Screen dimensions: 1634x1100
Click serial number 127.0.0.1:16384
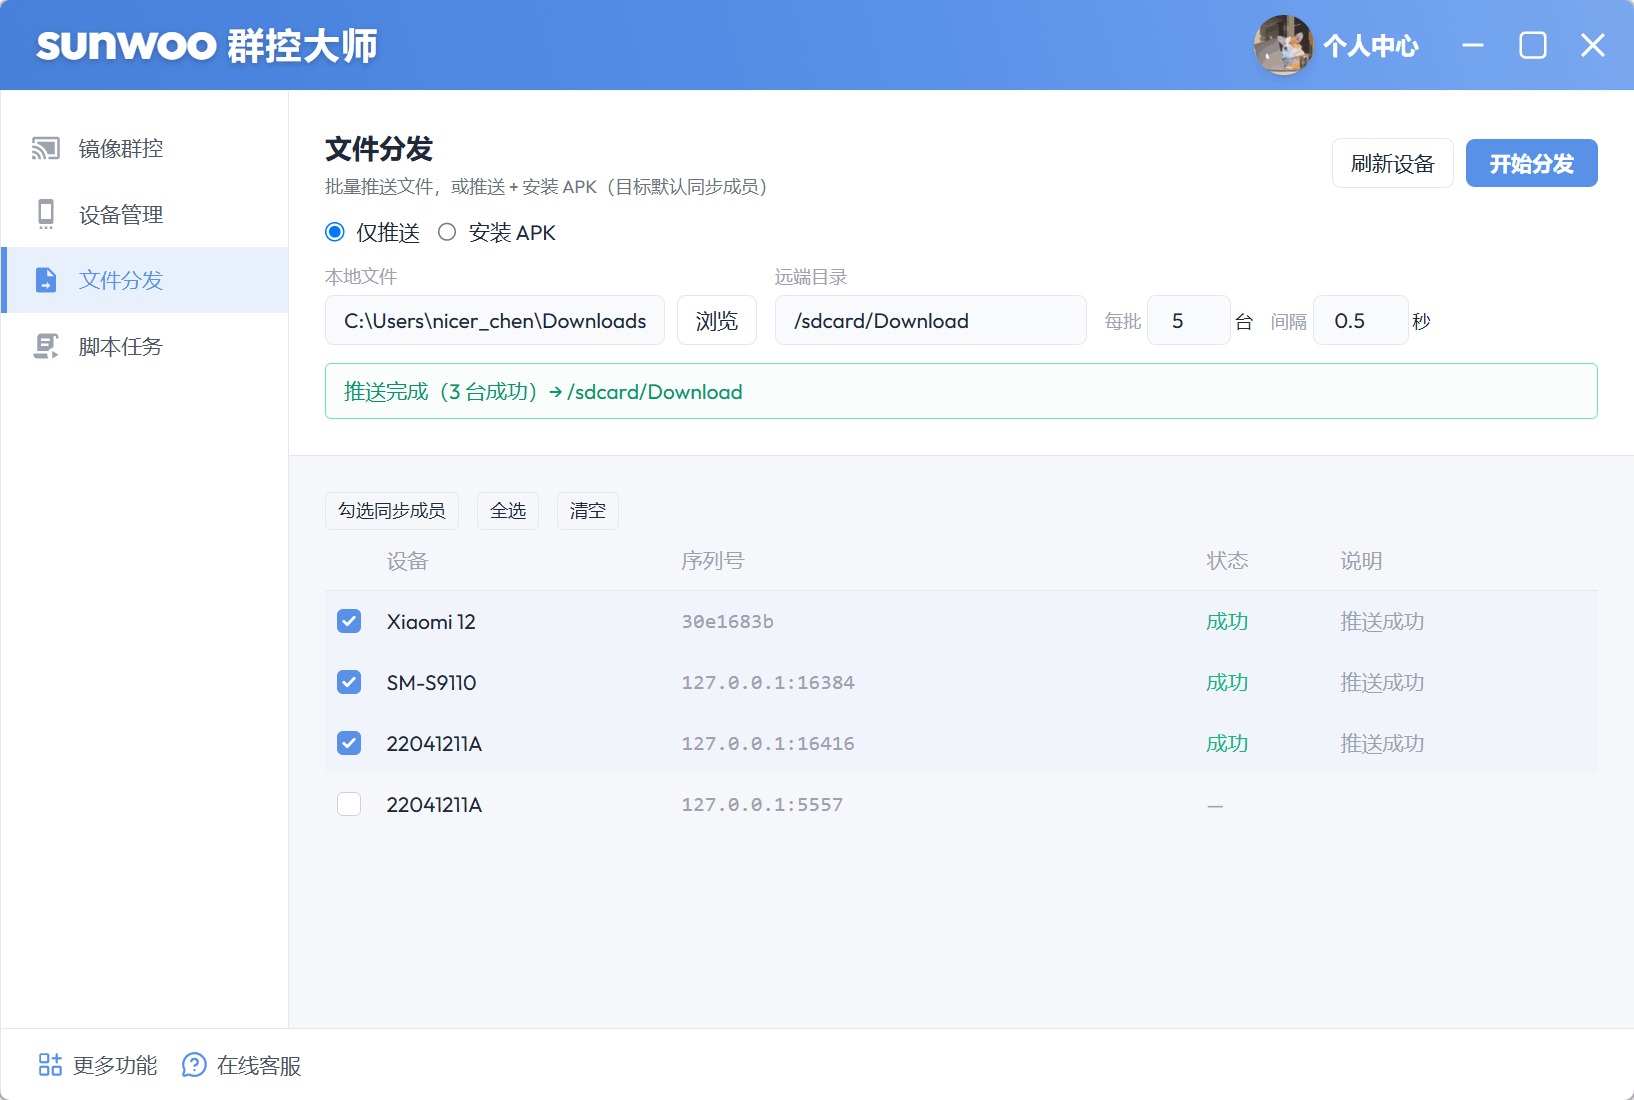768,682
